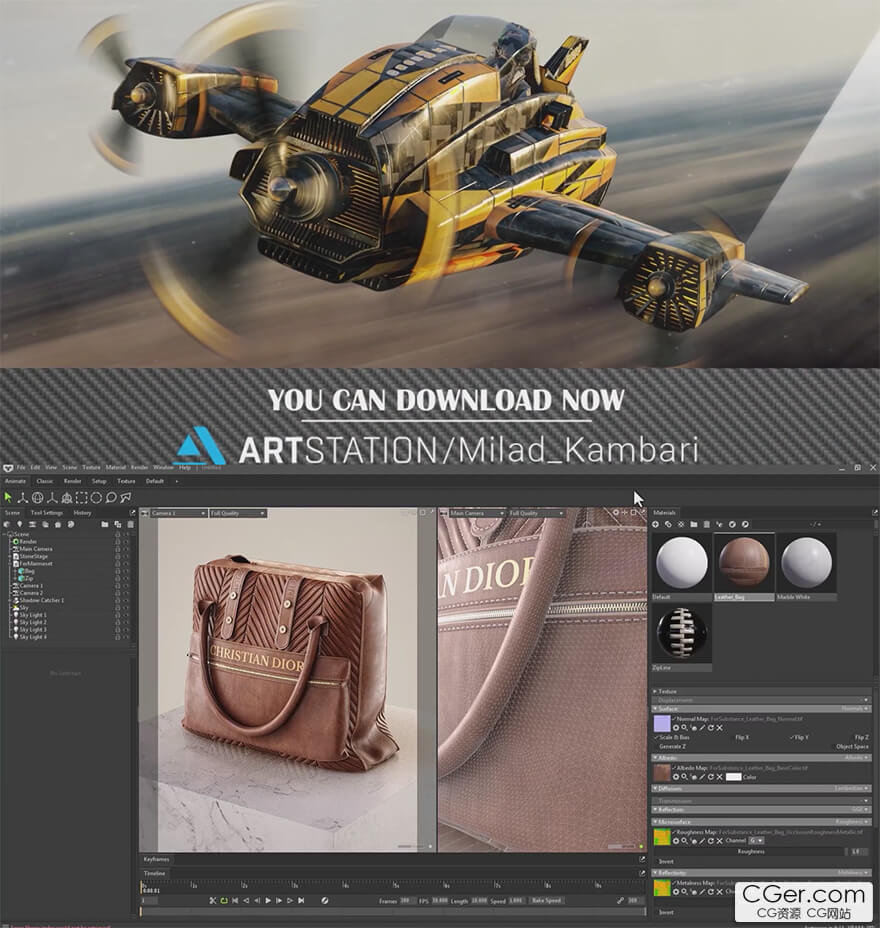
Task: Enable Generate Z option
Action: pos(672,747)
